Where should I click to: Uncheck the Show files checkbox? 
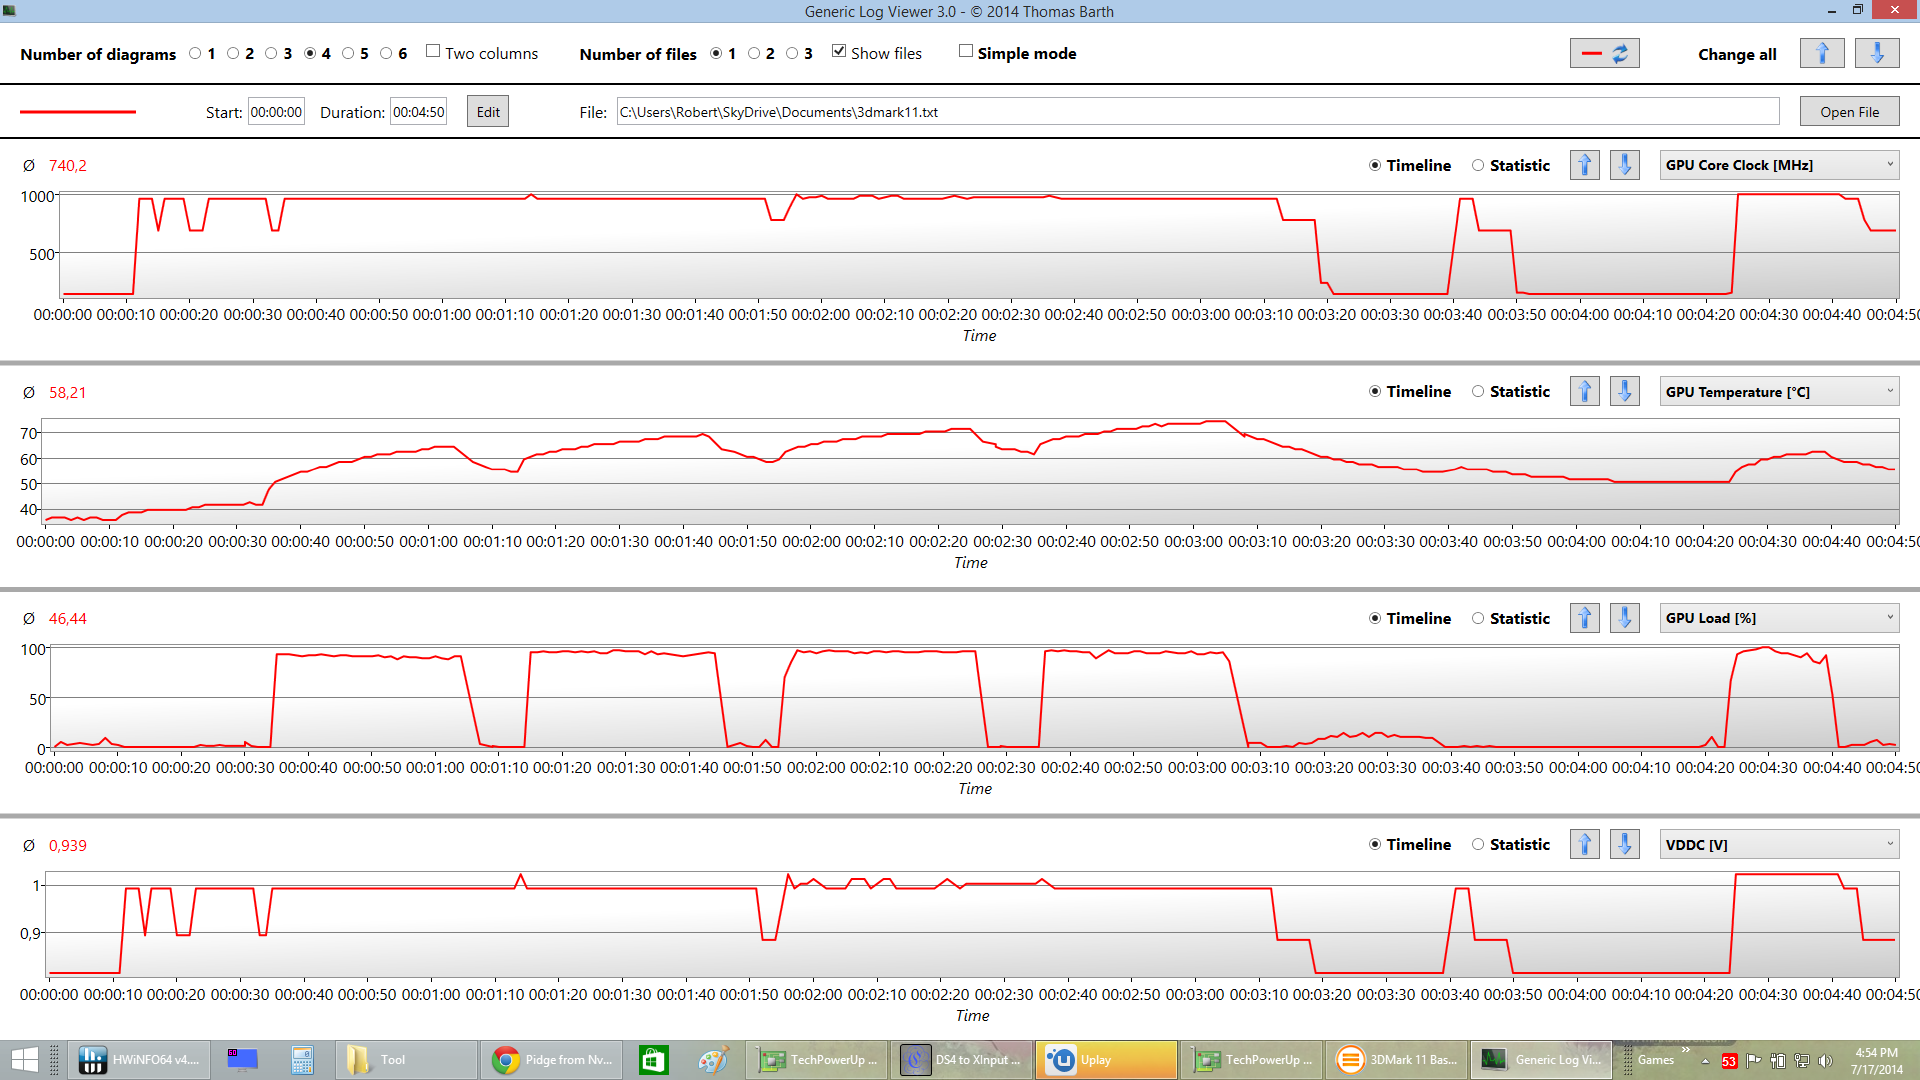pyautogui.click(x=839, y=52)
